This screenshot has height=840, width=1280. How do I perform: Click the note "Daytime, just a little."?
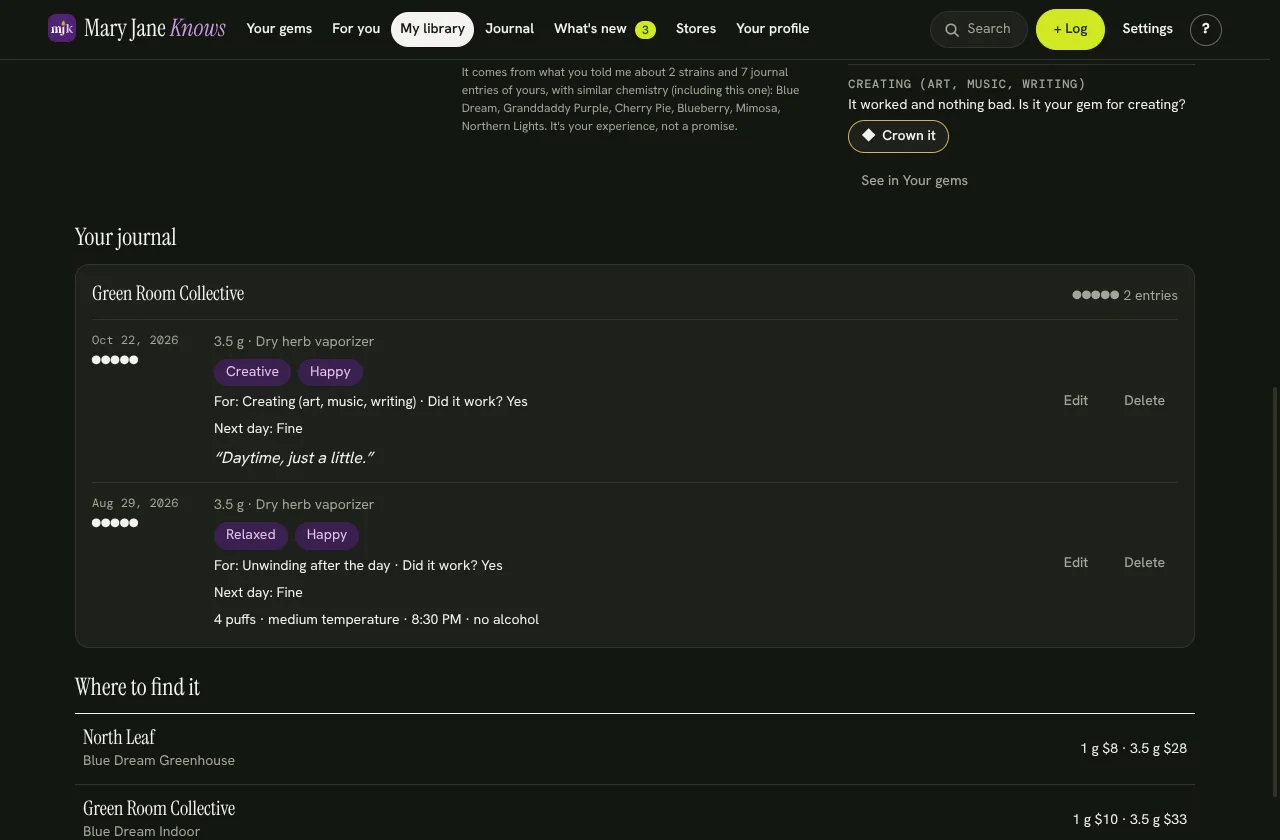[x=294, y=458]
